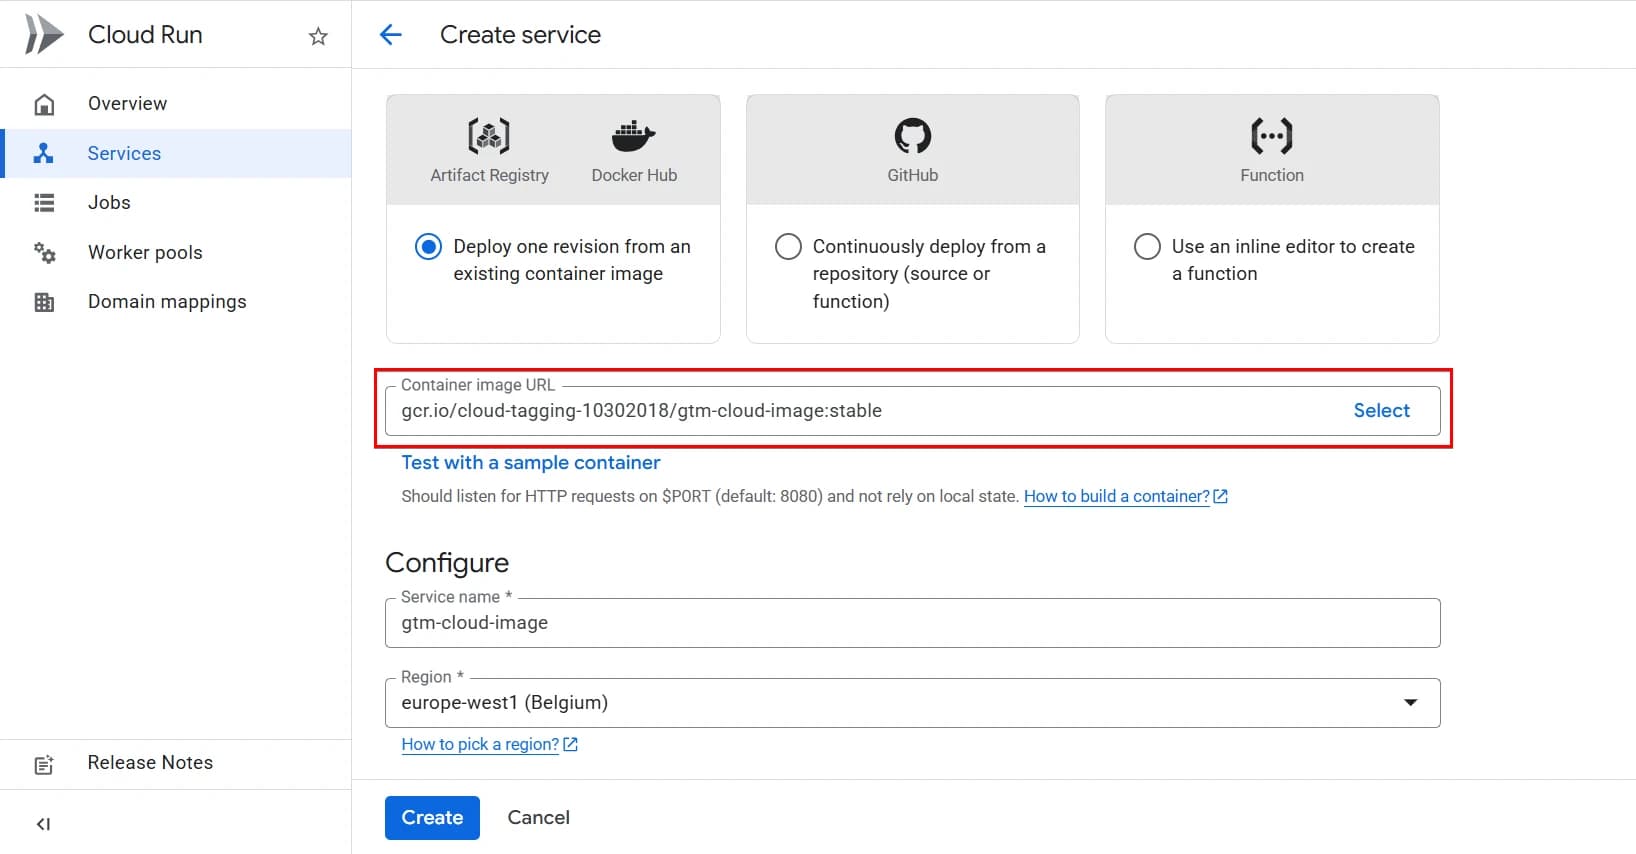Open the Region dropdown arrow

[x=1410, y=703]
